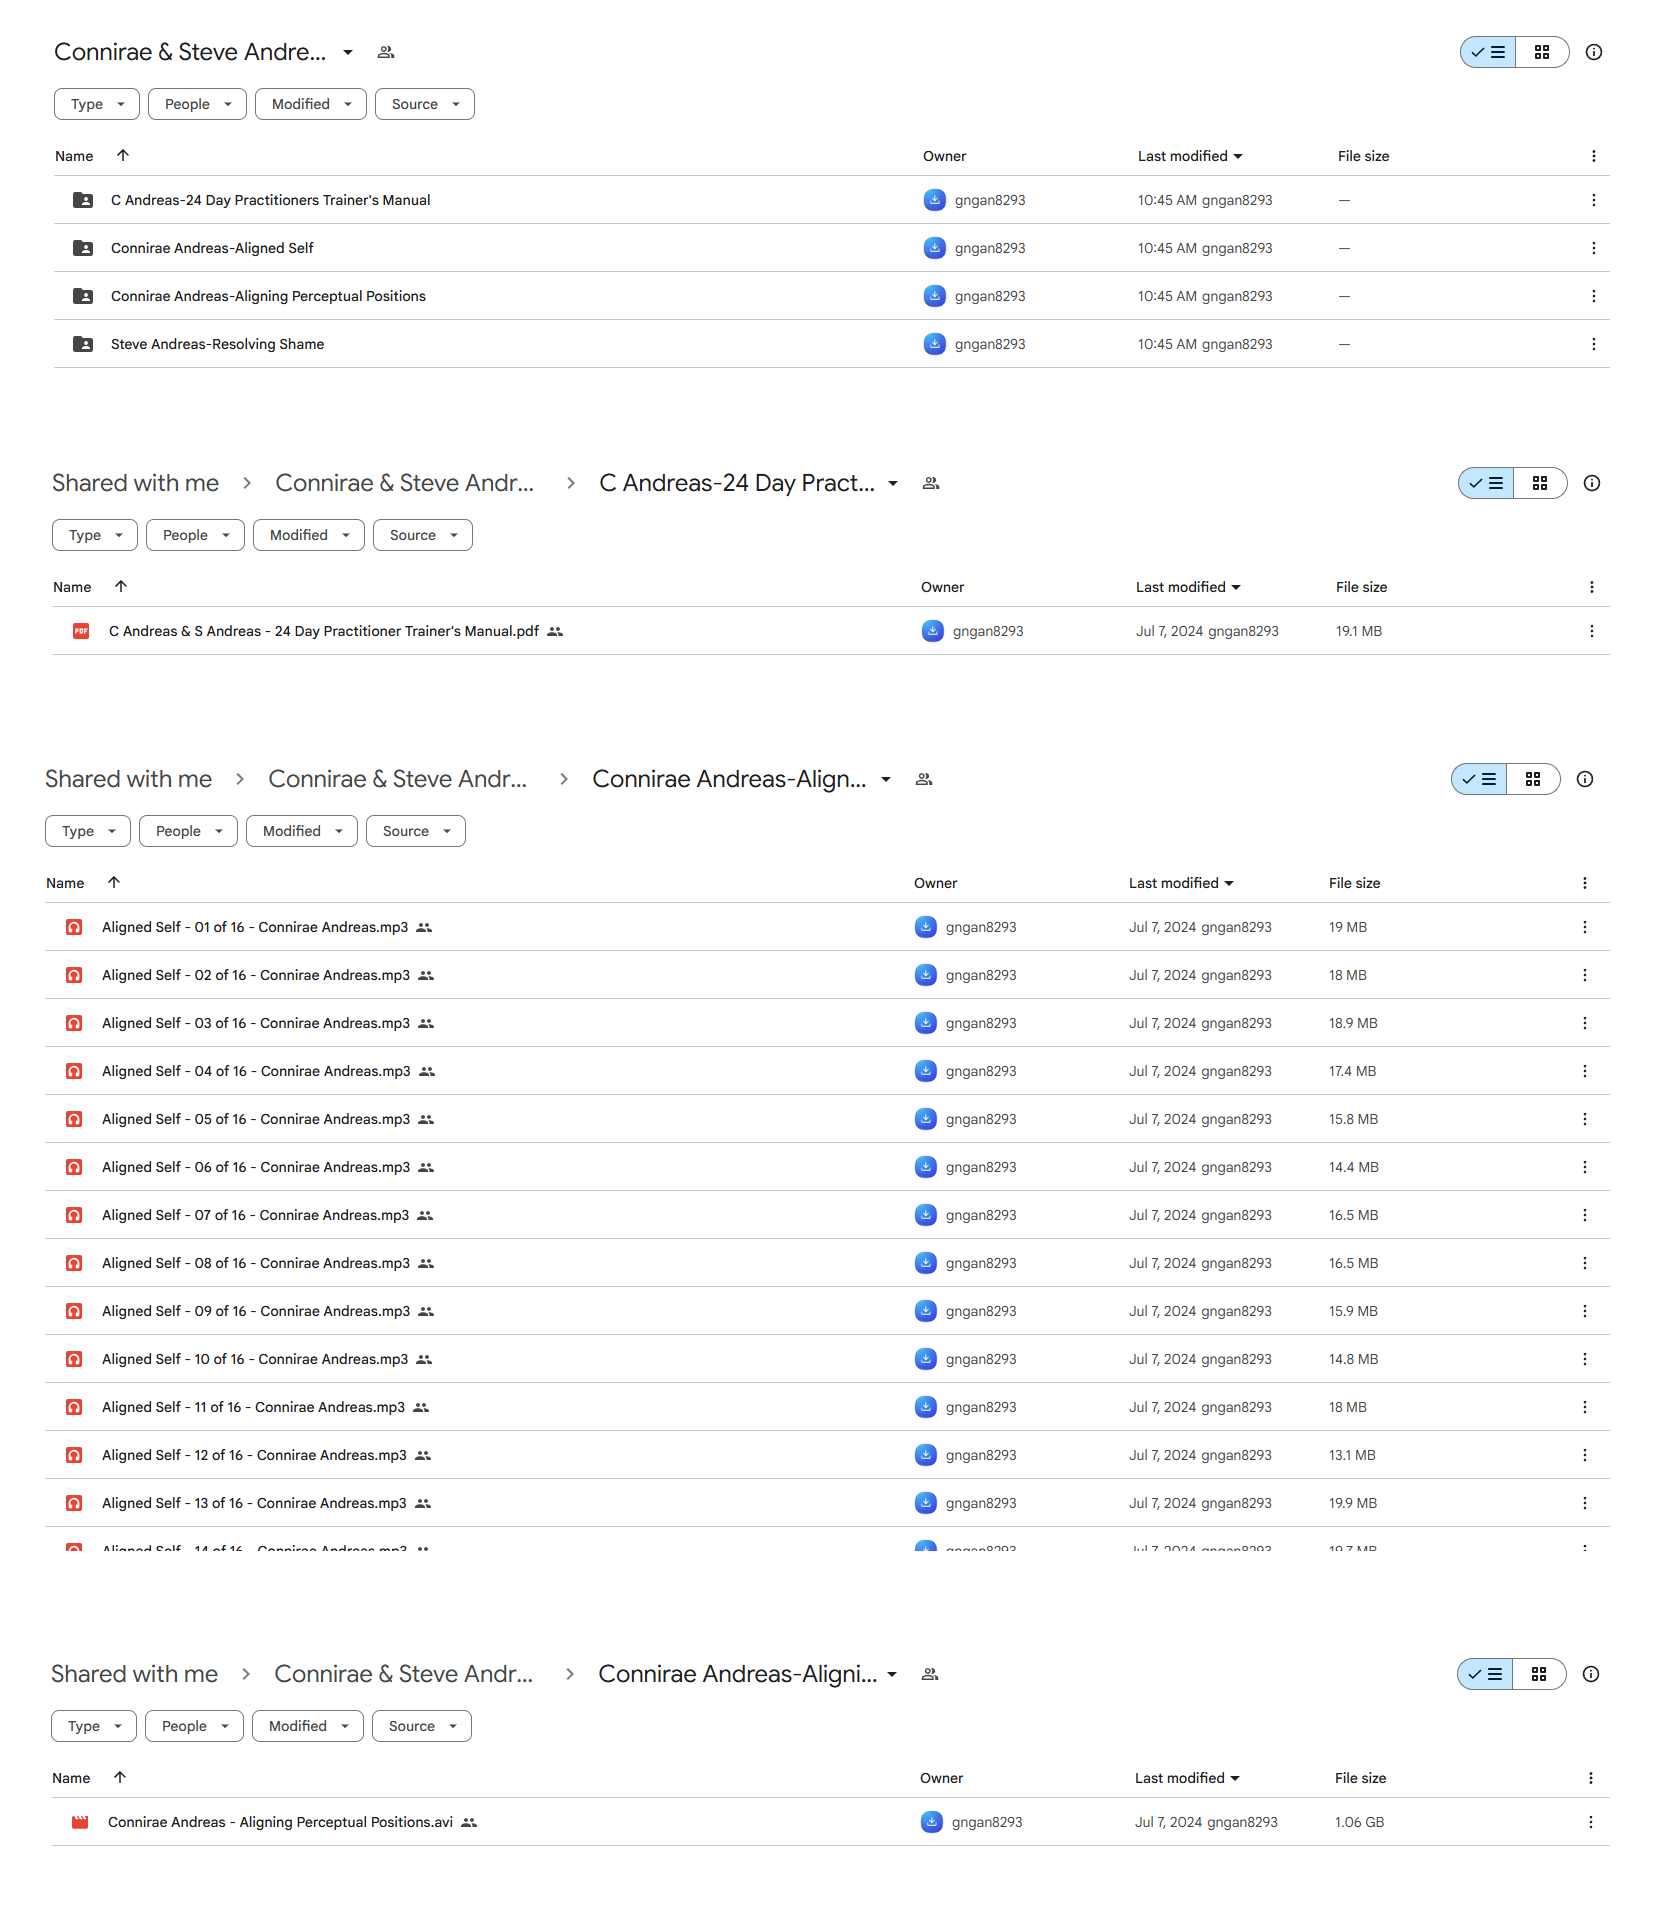This screenshot has height=1920, width=1668.
Task: Switch to list layout in top section
Action: click(1488, 52)
